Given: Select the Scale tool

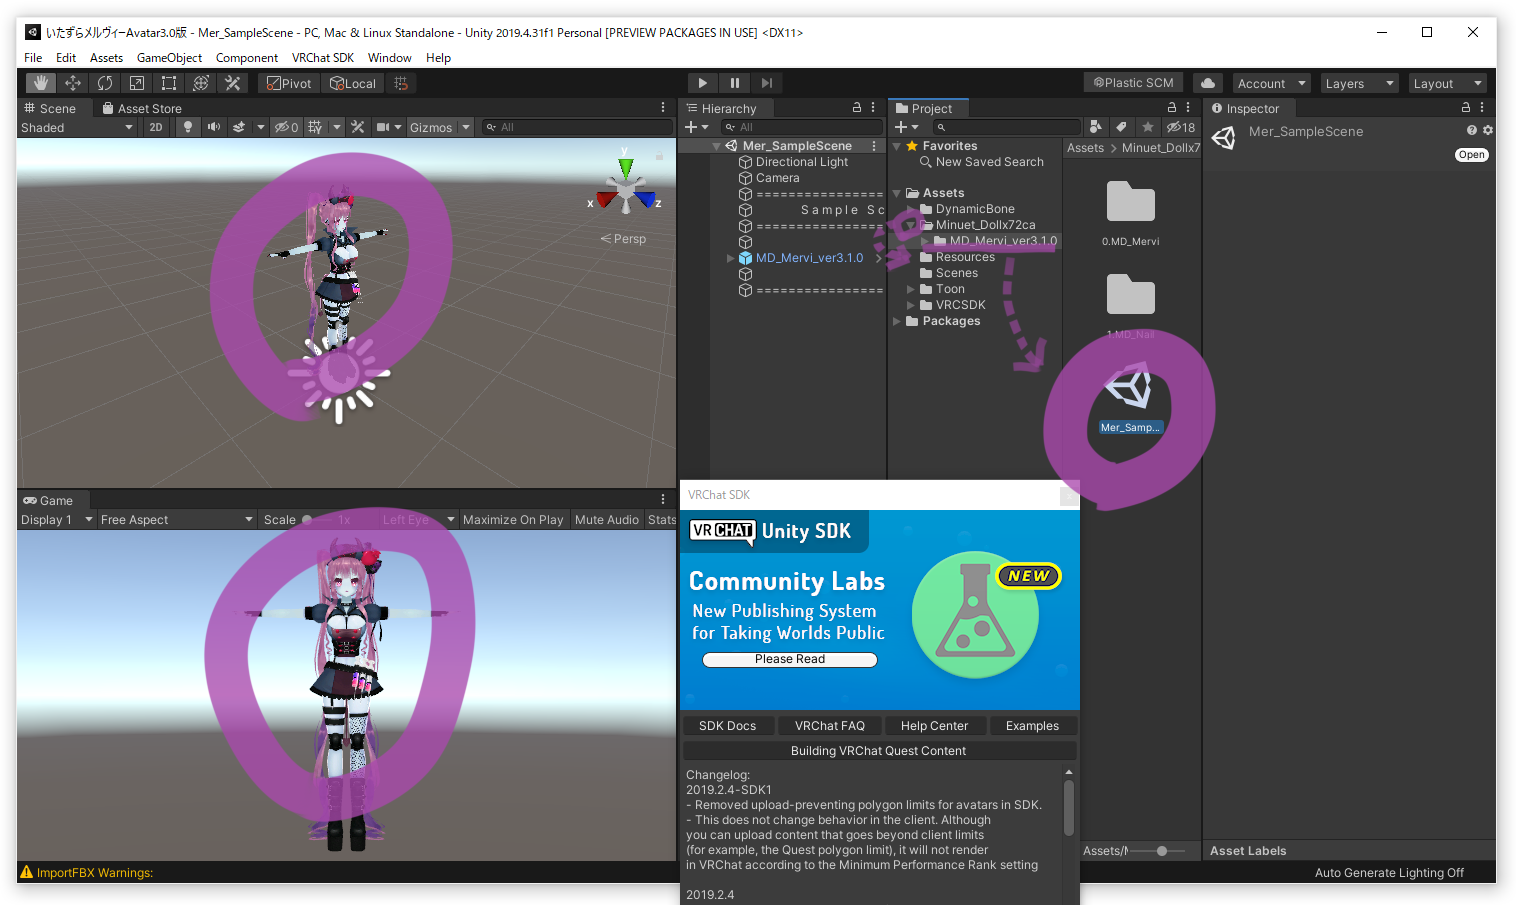Looking at the screenshot, I should coord(136,83).
